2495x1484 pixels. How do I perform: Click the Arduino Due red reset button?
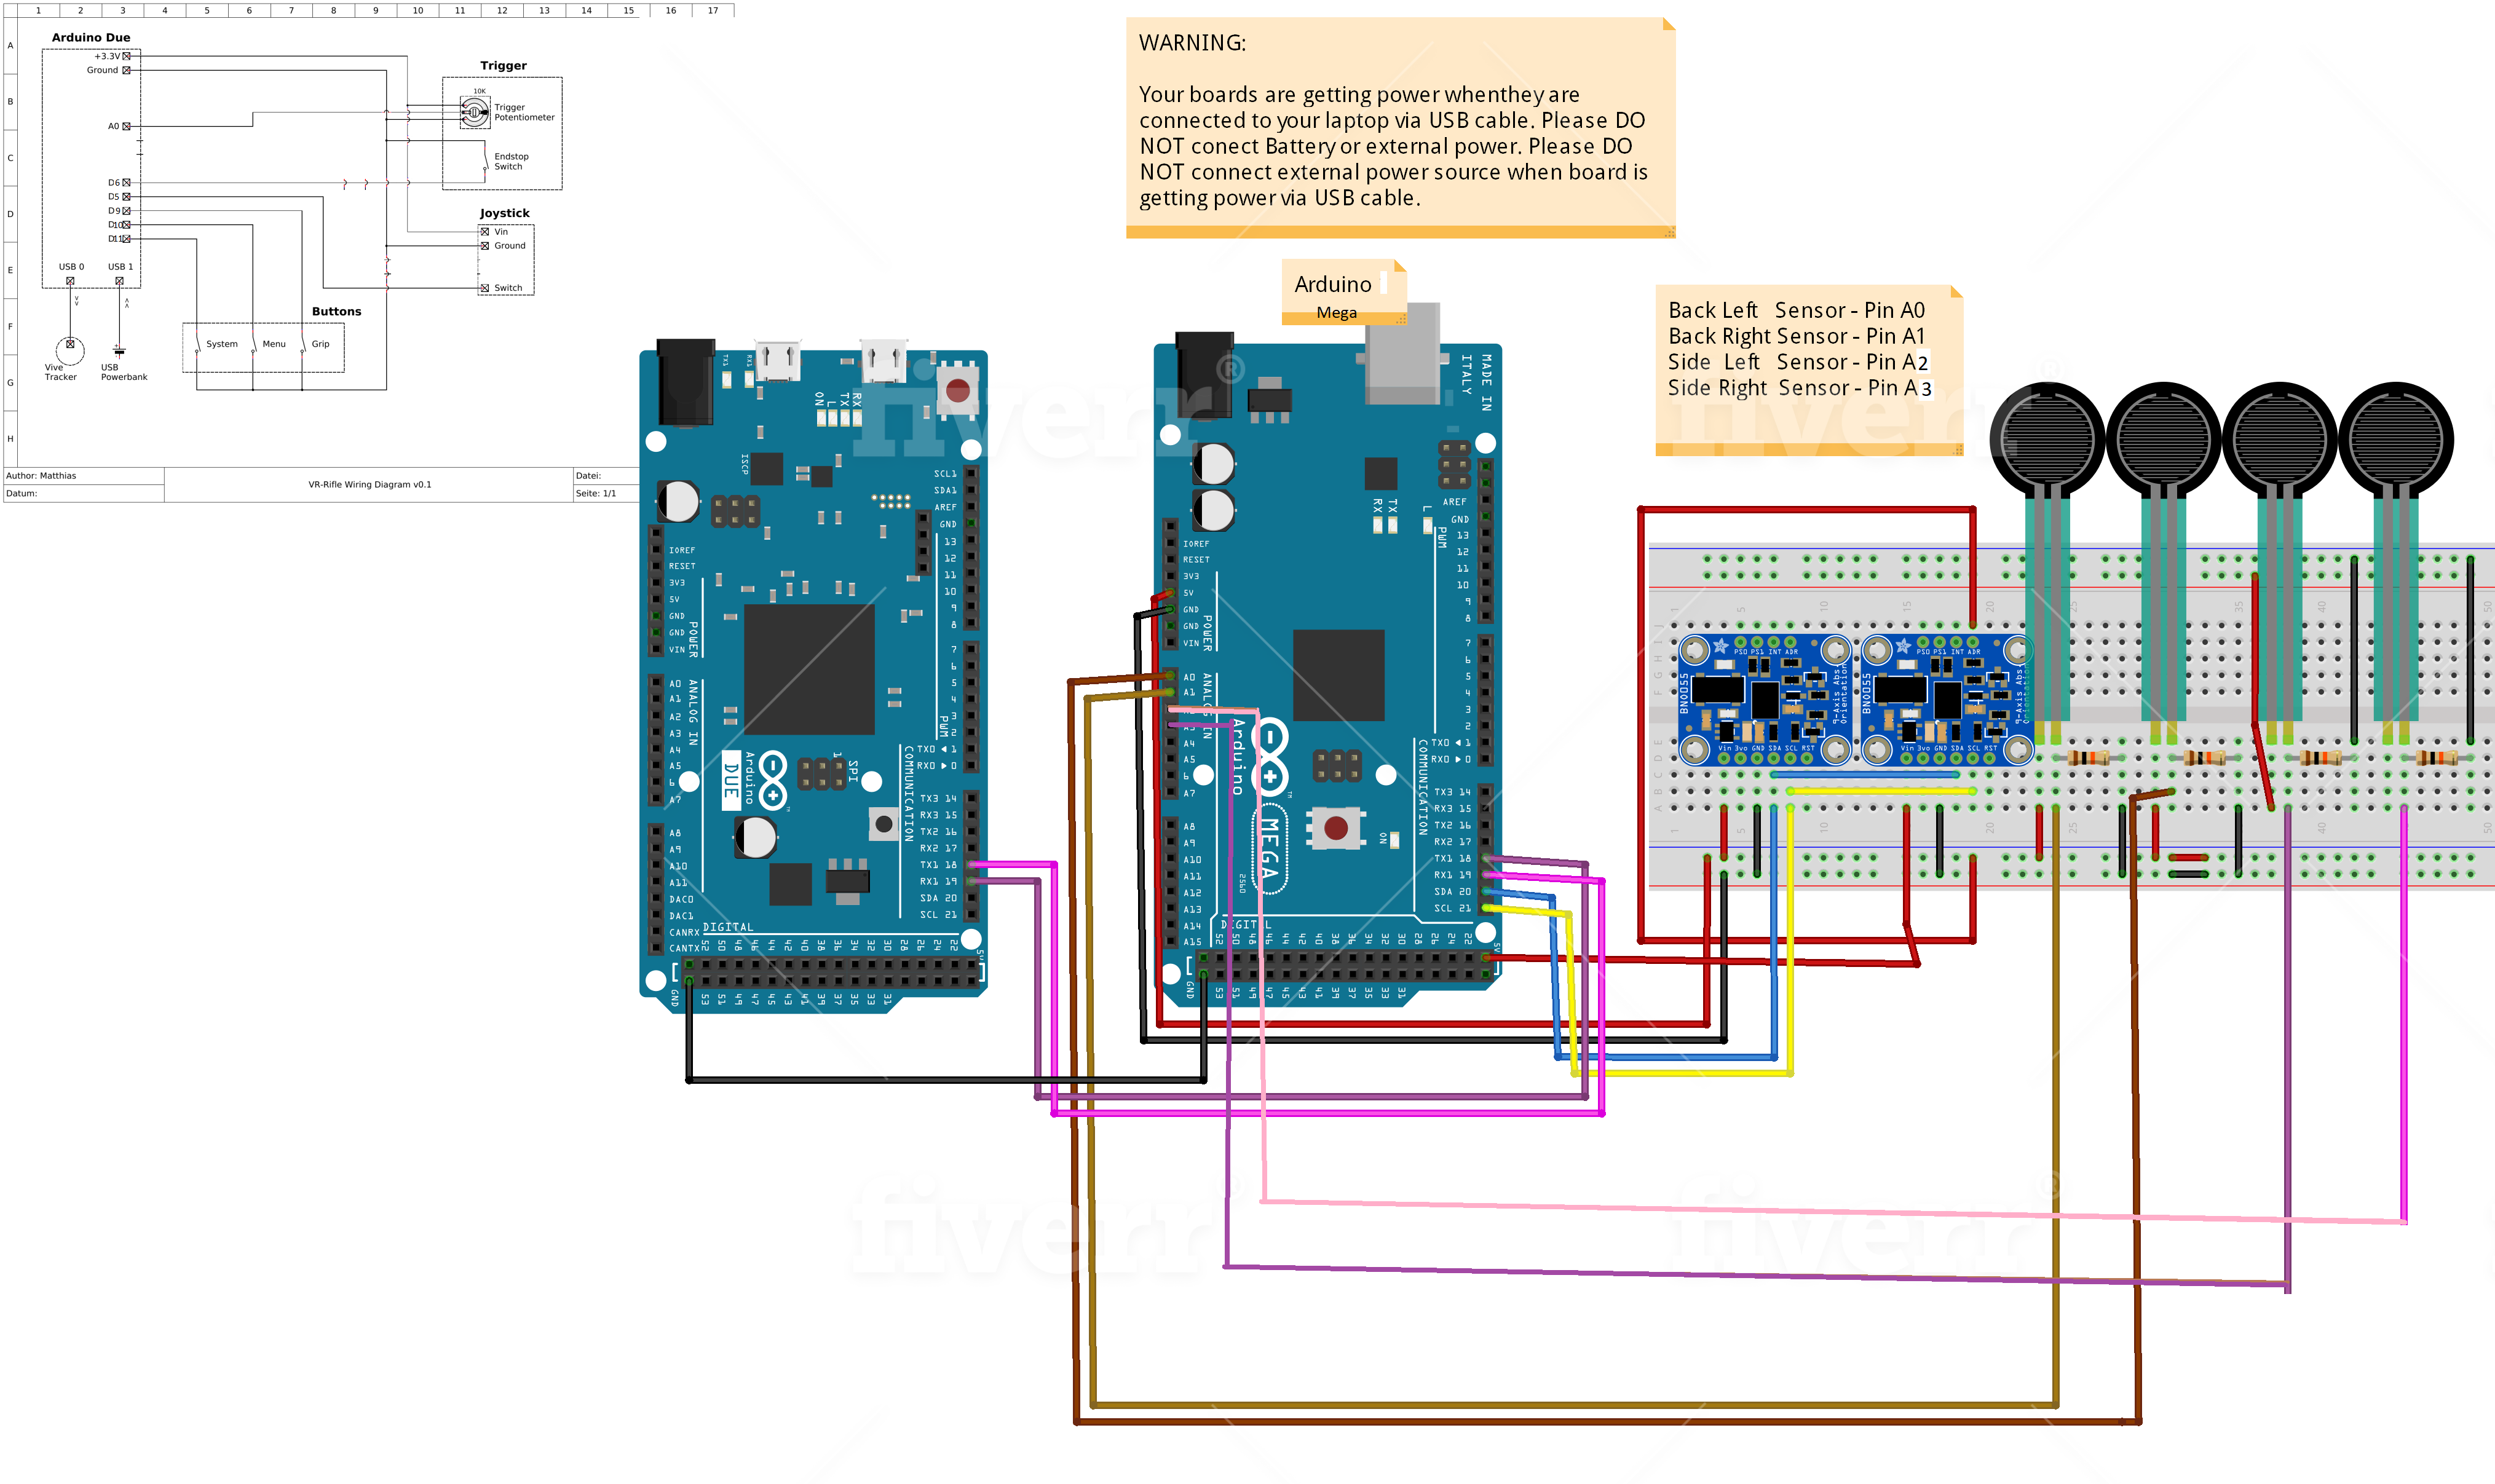click(x=957, y=391)
